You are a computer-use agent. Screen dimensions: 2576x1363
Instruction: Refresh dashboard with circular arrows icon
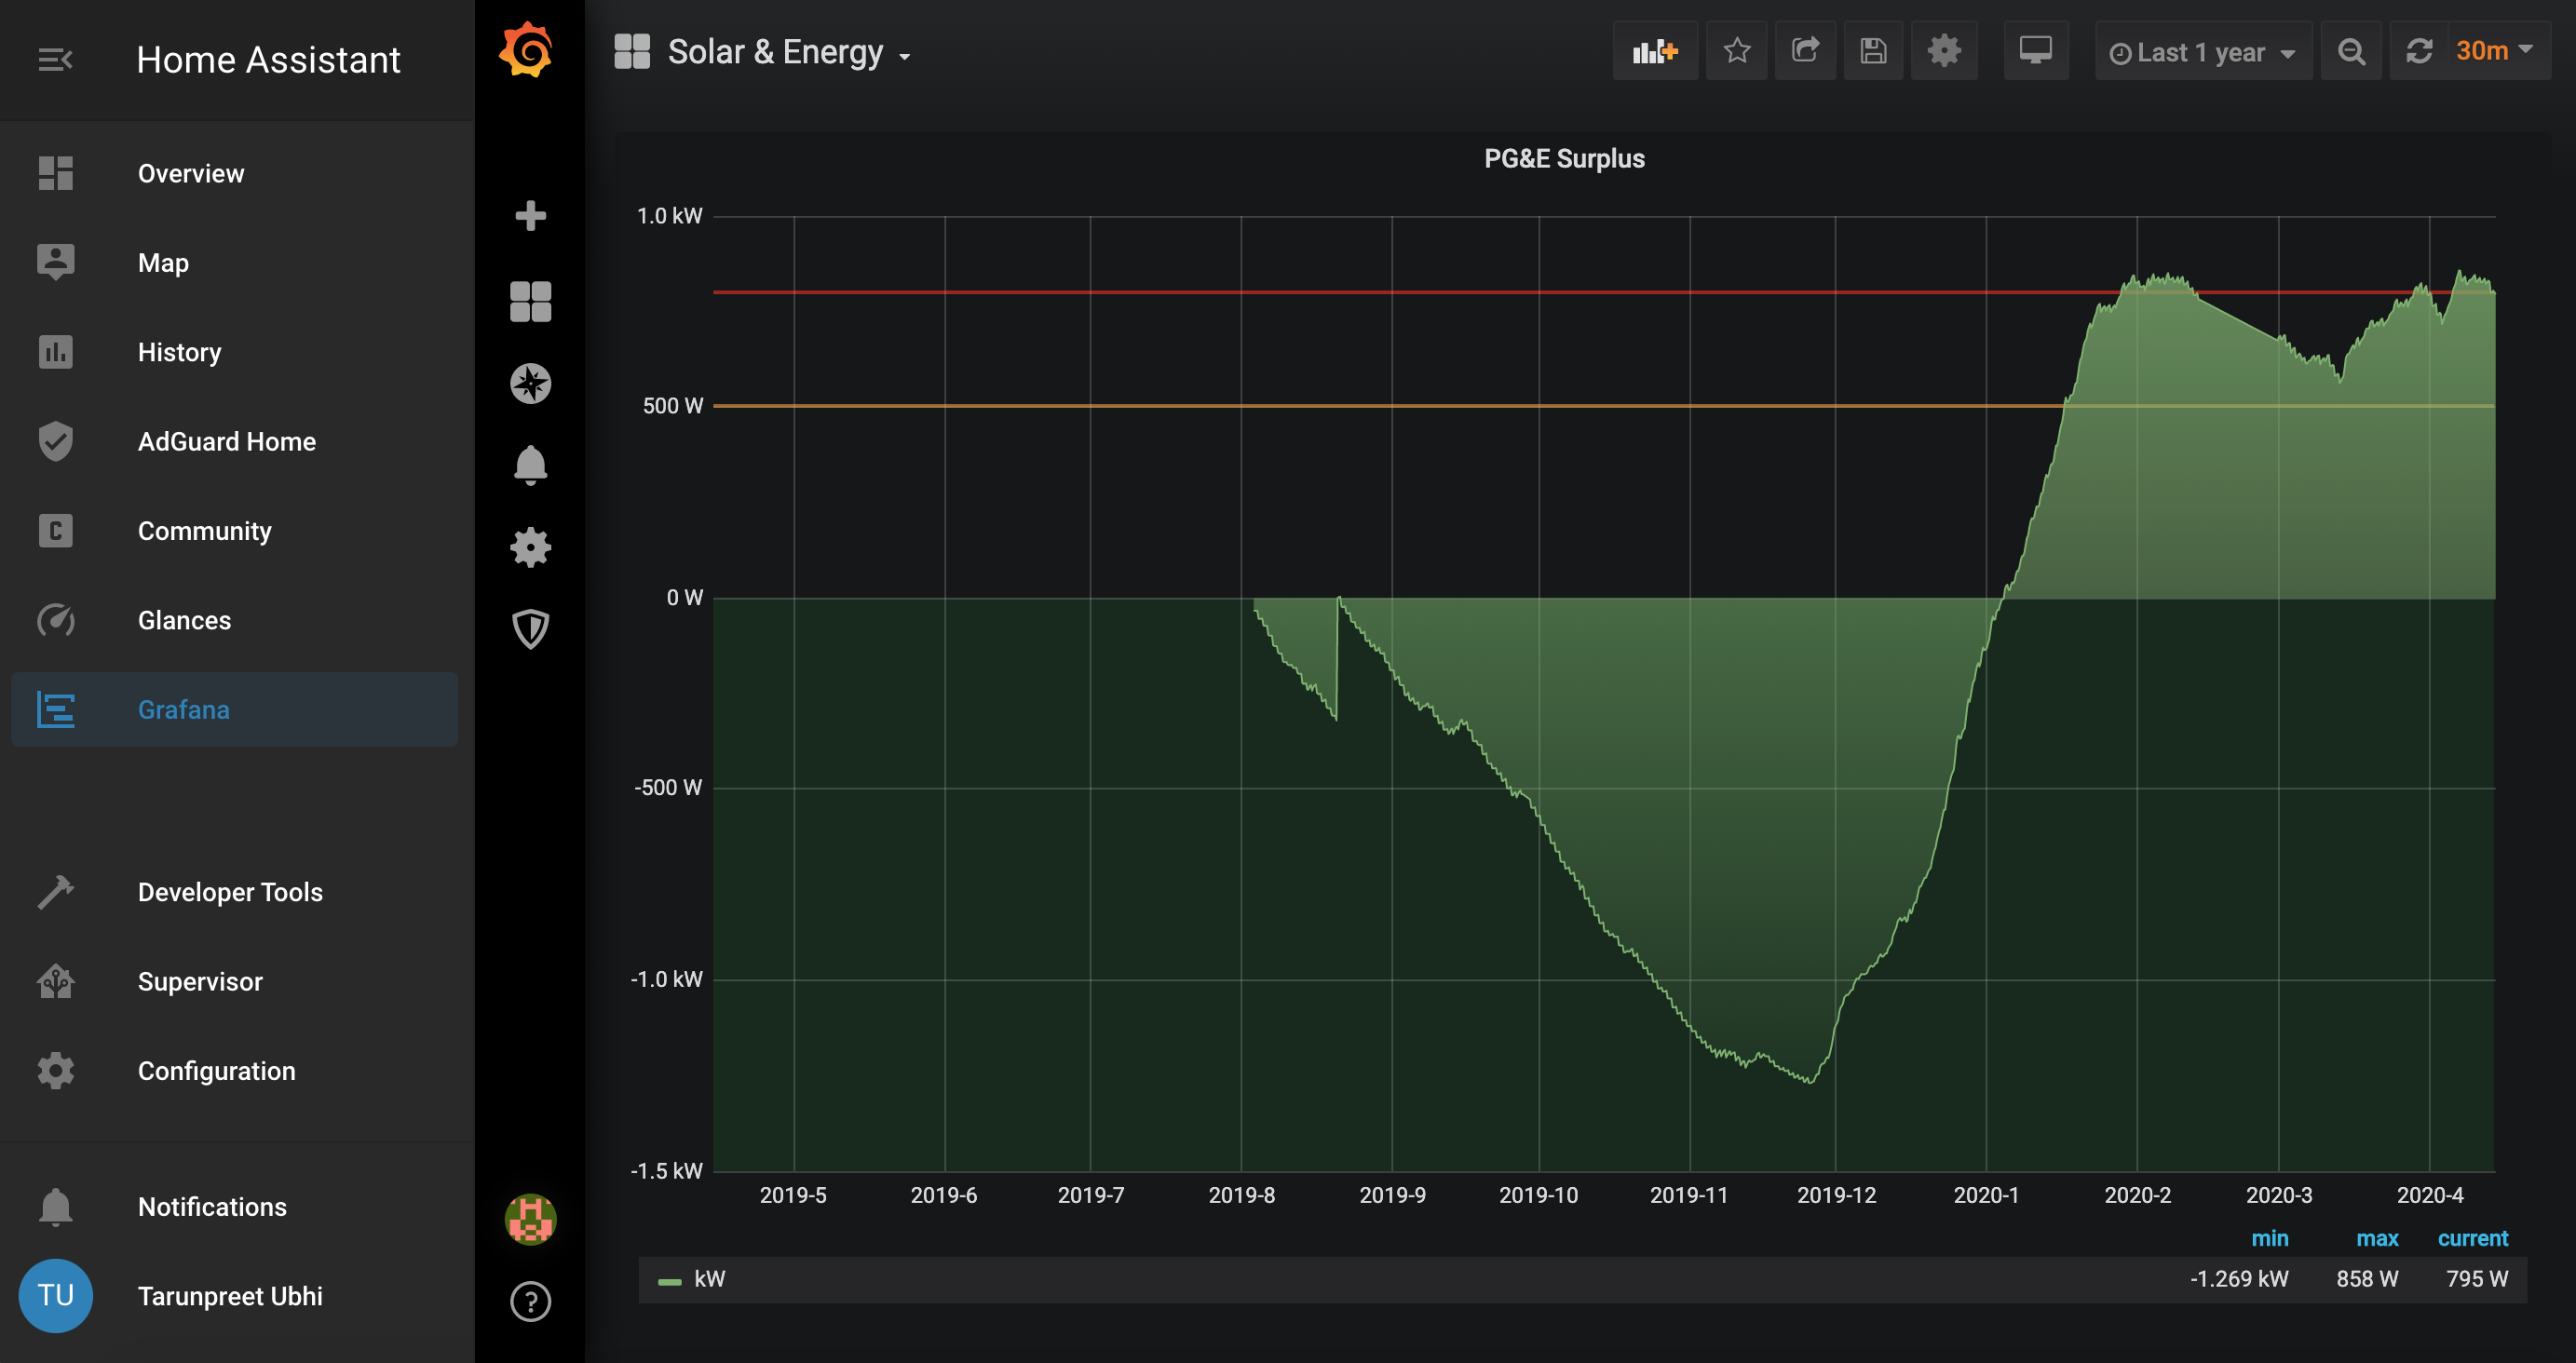2418,52
